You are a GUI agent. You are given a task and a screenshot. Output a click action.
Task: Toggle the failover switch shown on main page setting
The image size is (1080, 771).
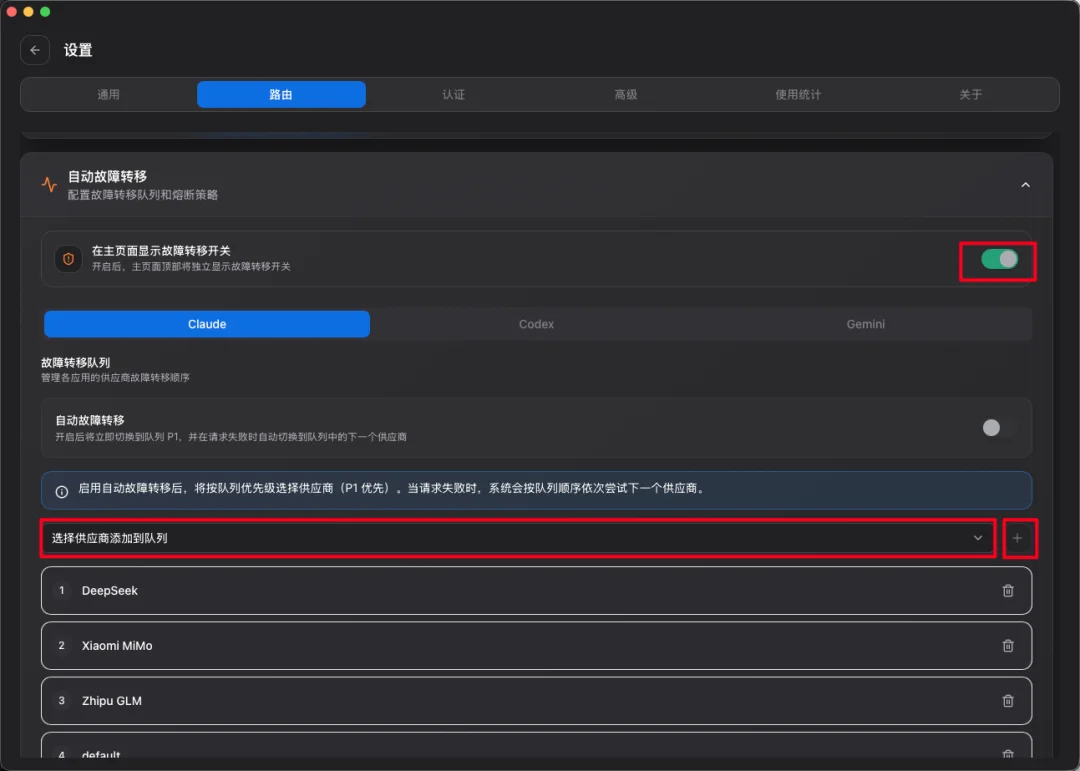[997, 259]
